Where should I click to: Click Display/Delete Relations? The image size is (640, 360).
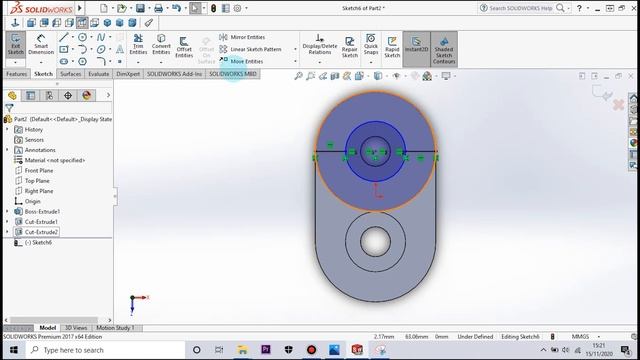pos(320,44)
